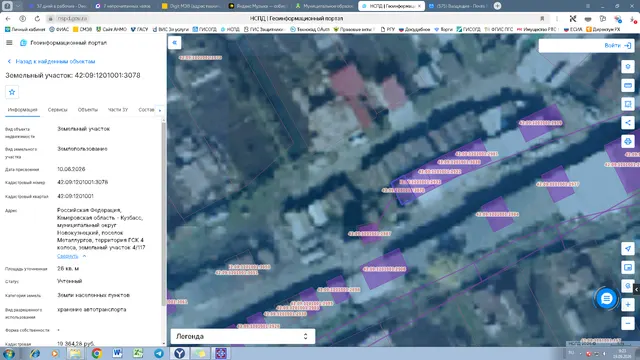Image resolution: width=640 pixels, height=360 pixels.
Task: Expand the side flyout arrow at right edge
Action: pos(636,289)
